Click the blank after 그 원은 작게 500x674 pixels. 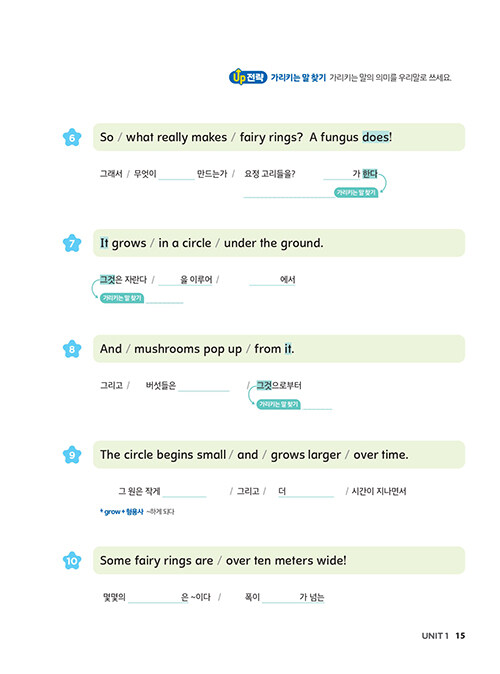pos(184,492)
